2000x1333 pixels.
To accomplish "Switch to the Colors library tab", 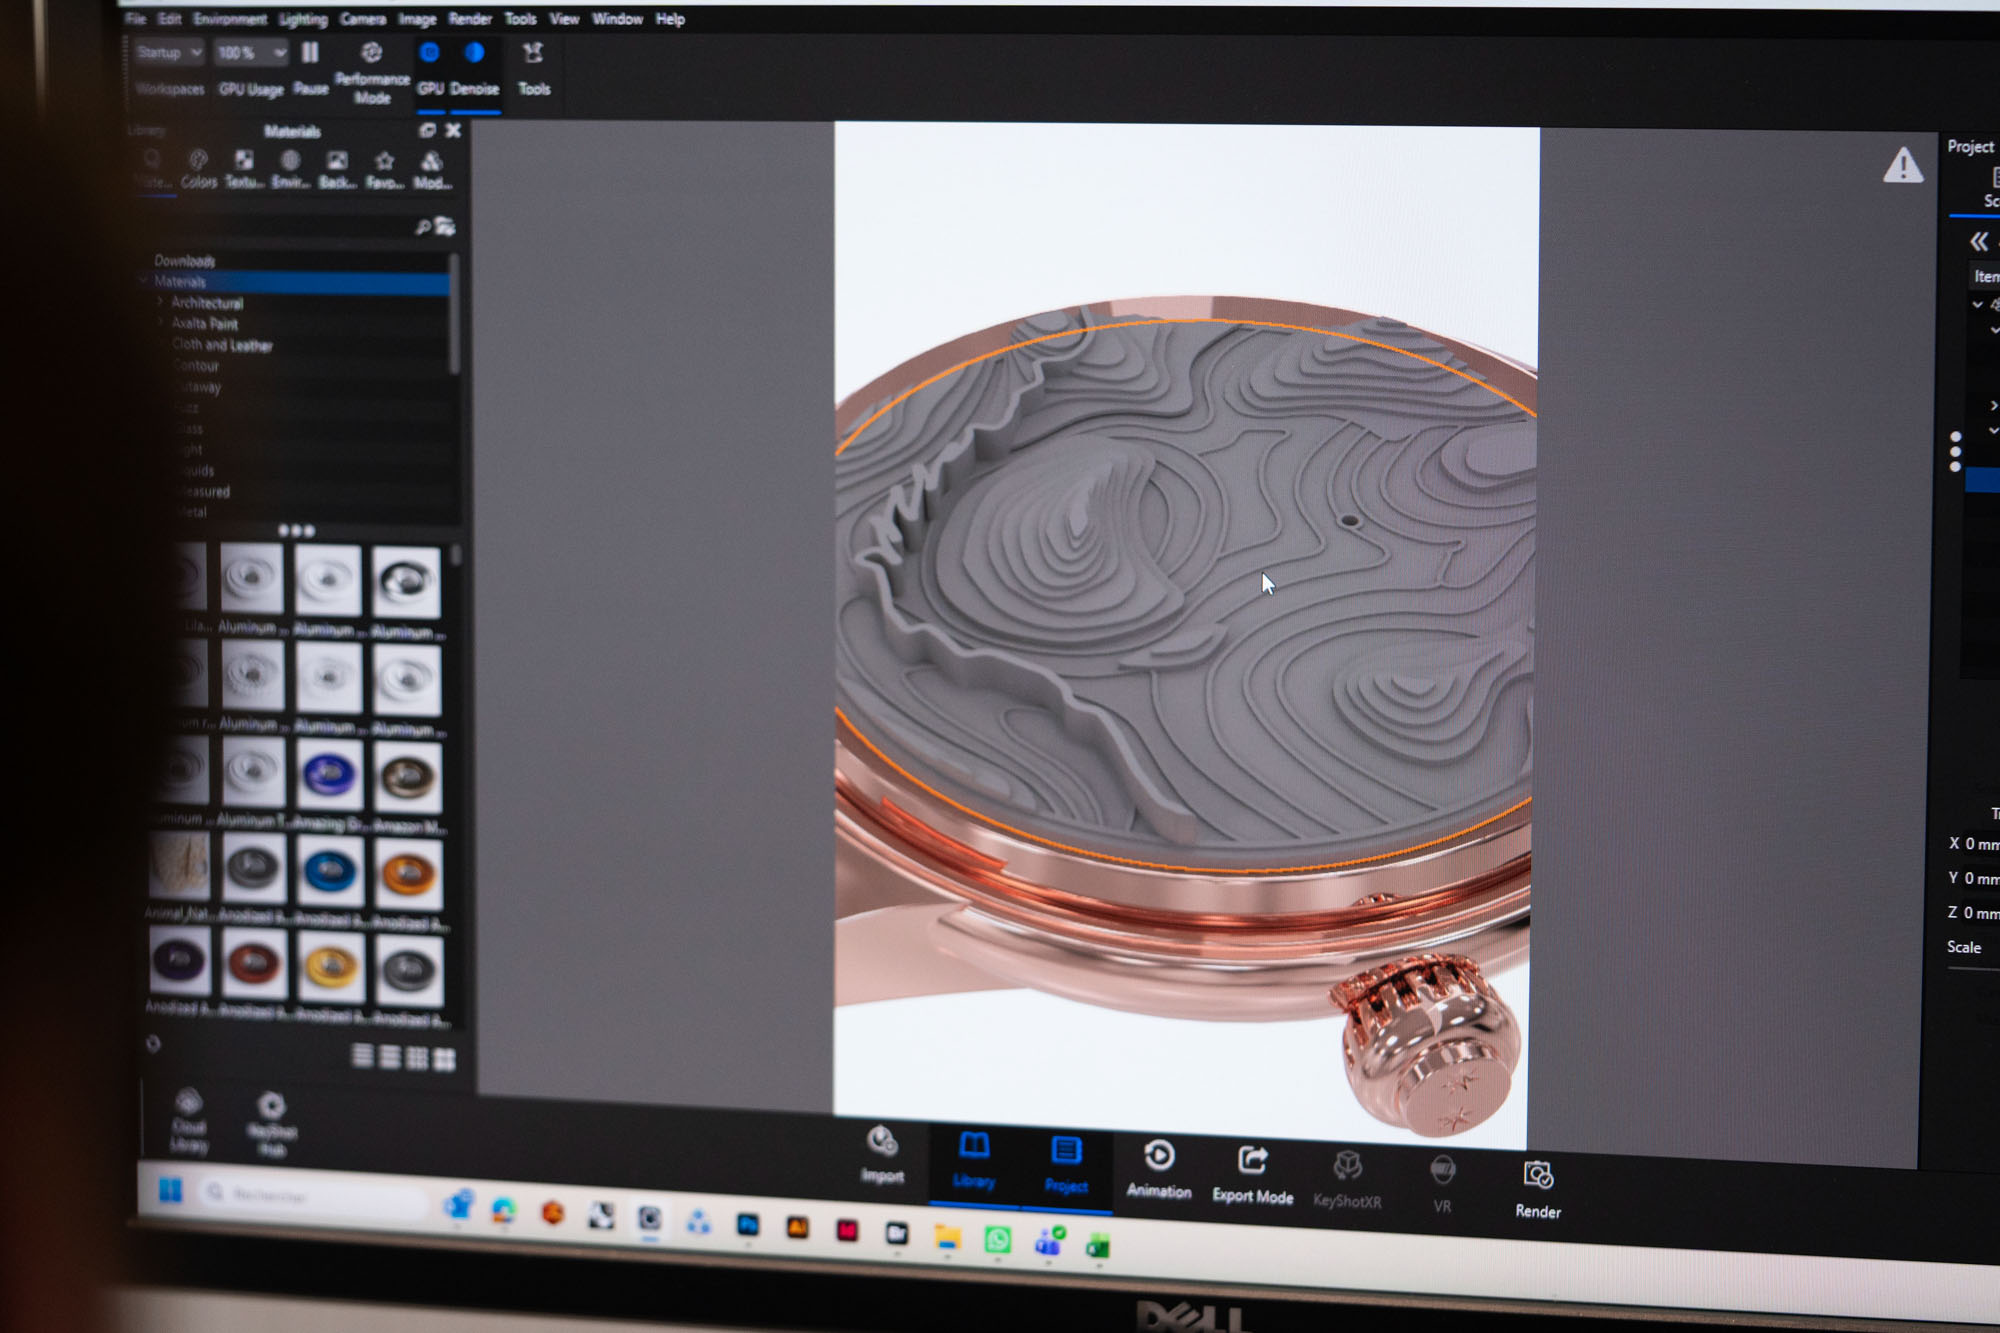I will [198, 169].
